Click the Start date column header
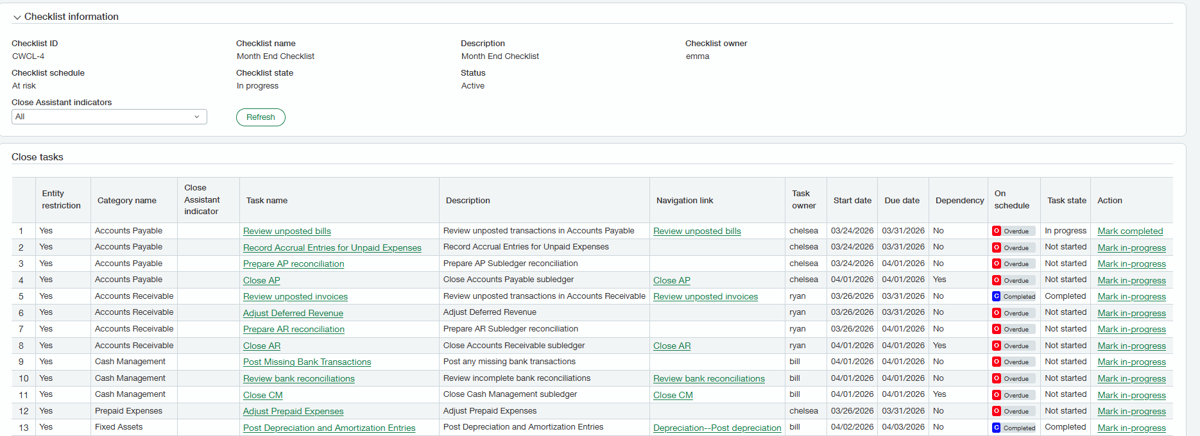Screen dimensions: 1200x436 [x=852, y=200]
